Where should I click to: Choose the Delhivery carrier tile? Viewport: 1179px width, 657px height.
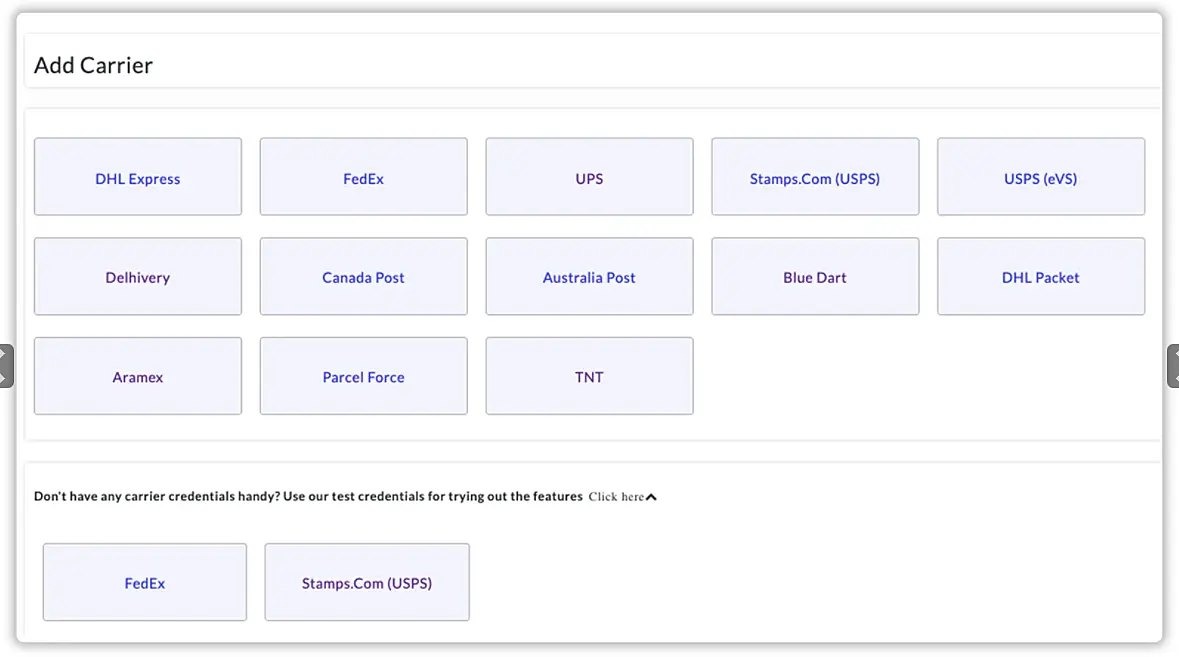[x=138, y=277]
